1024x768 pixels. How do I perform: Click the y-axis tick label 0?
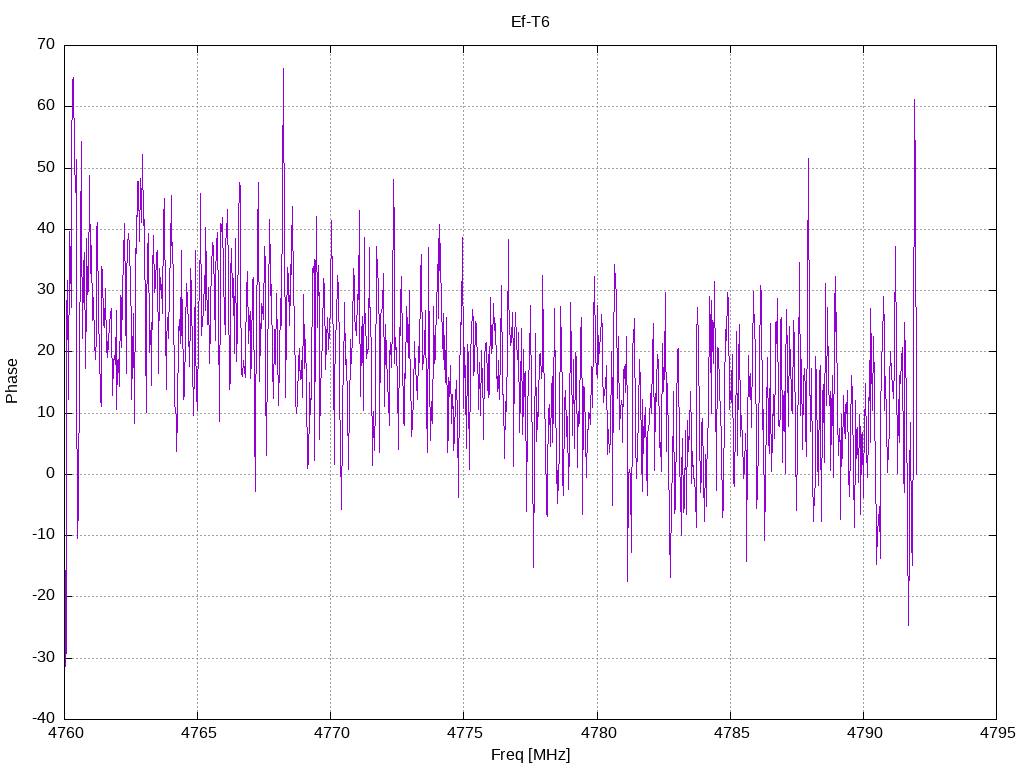[51, 473]
